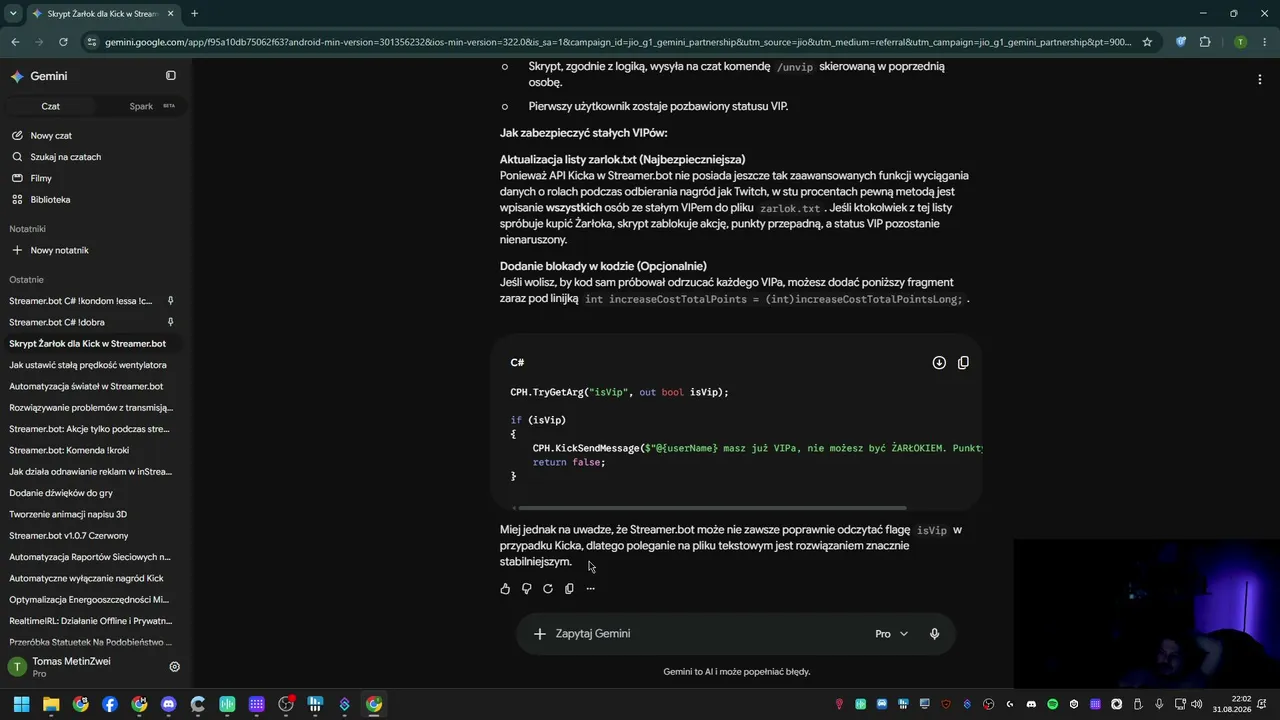Screen dimensions: 1280x720
Task: Download the C# code snippet
Action: point(939,363)
